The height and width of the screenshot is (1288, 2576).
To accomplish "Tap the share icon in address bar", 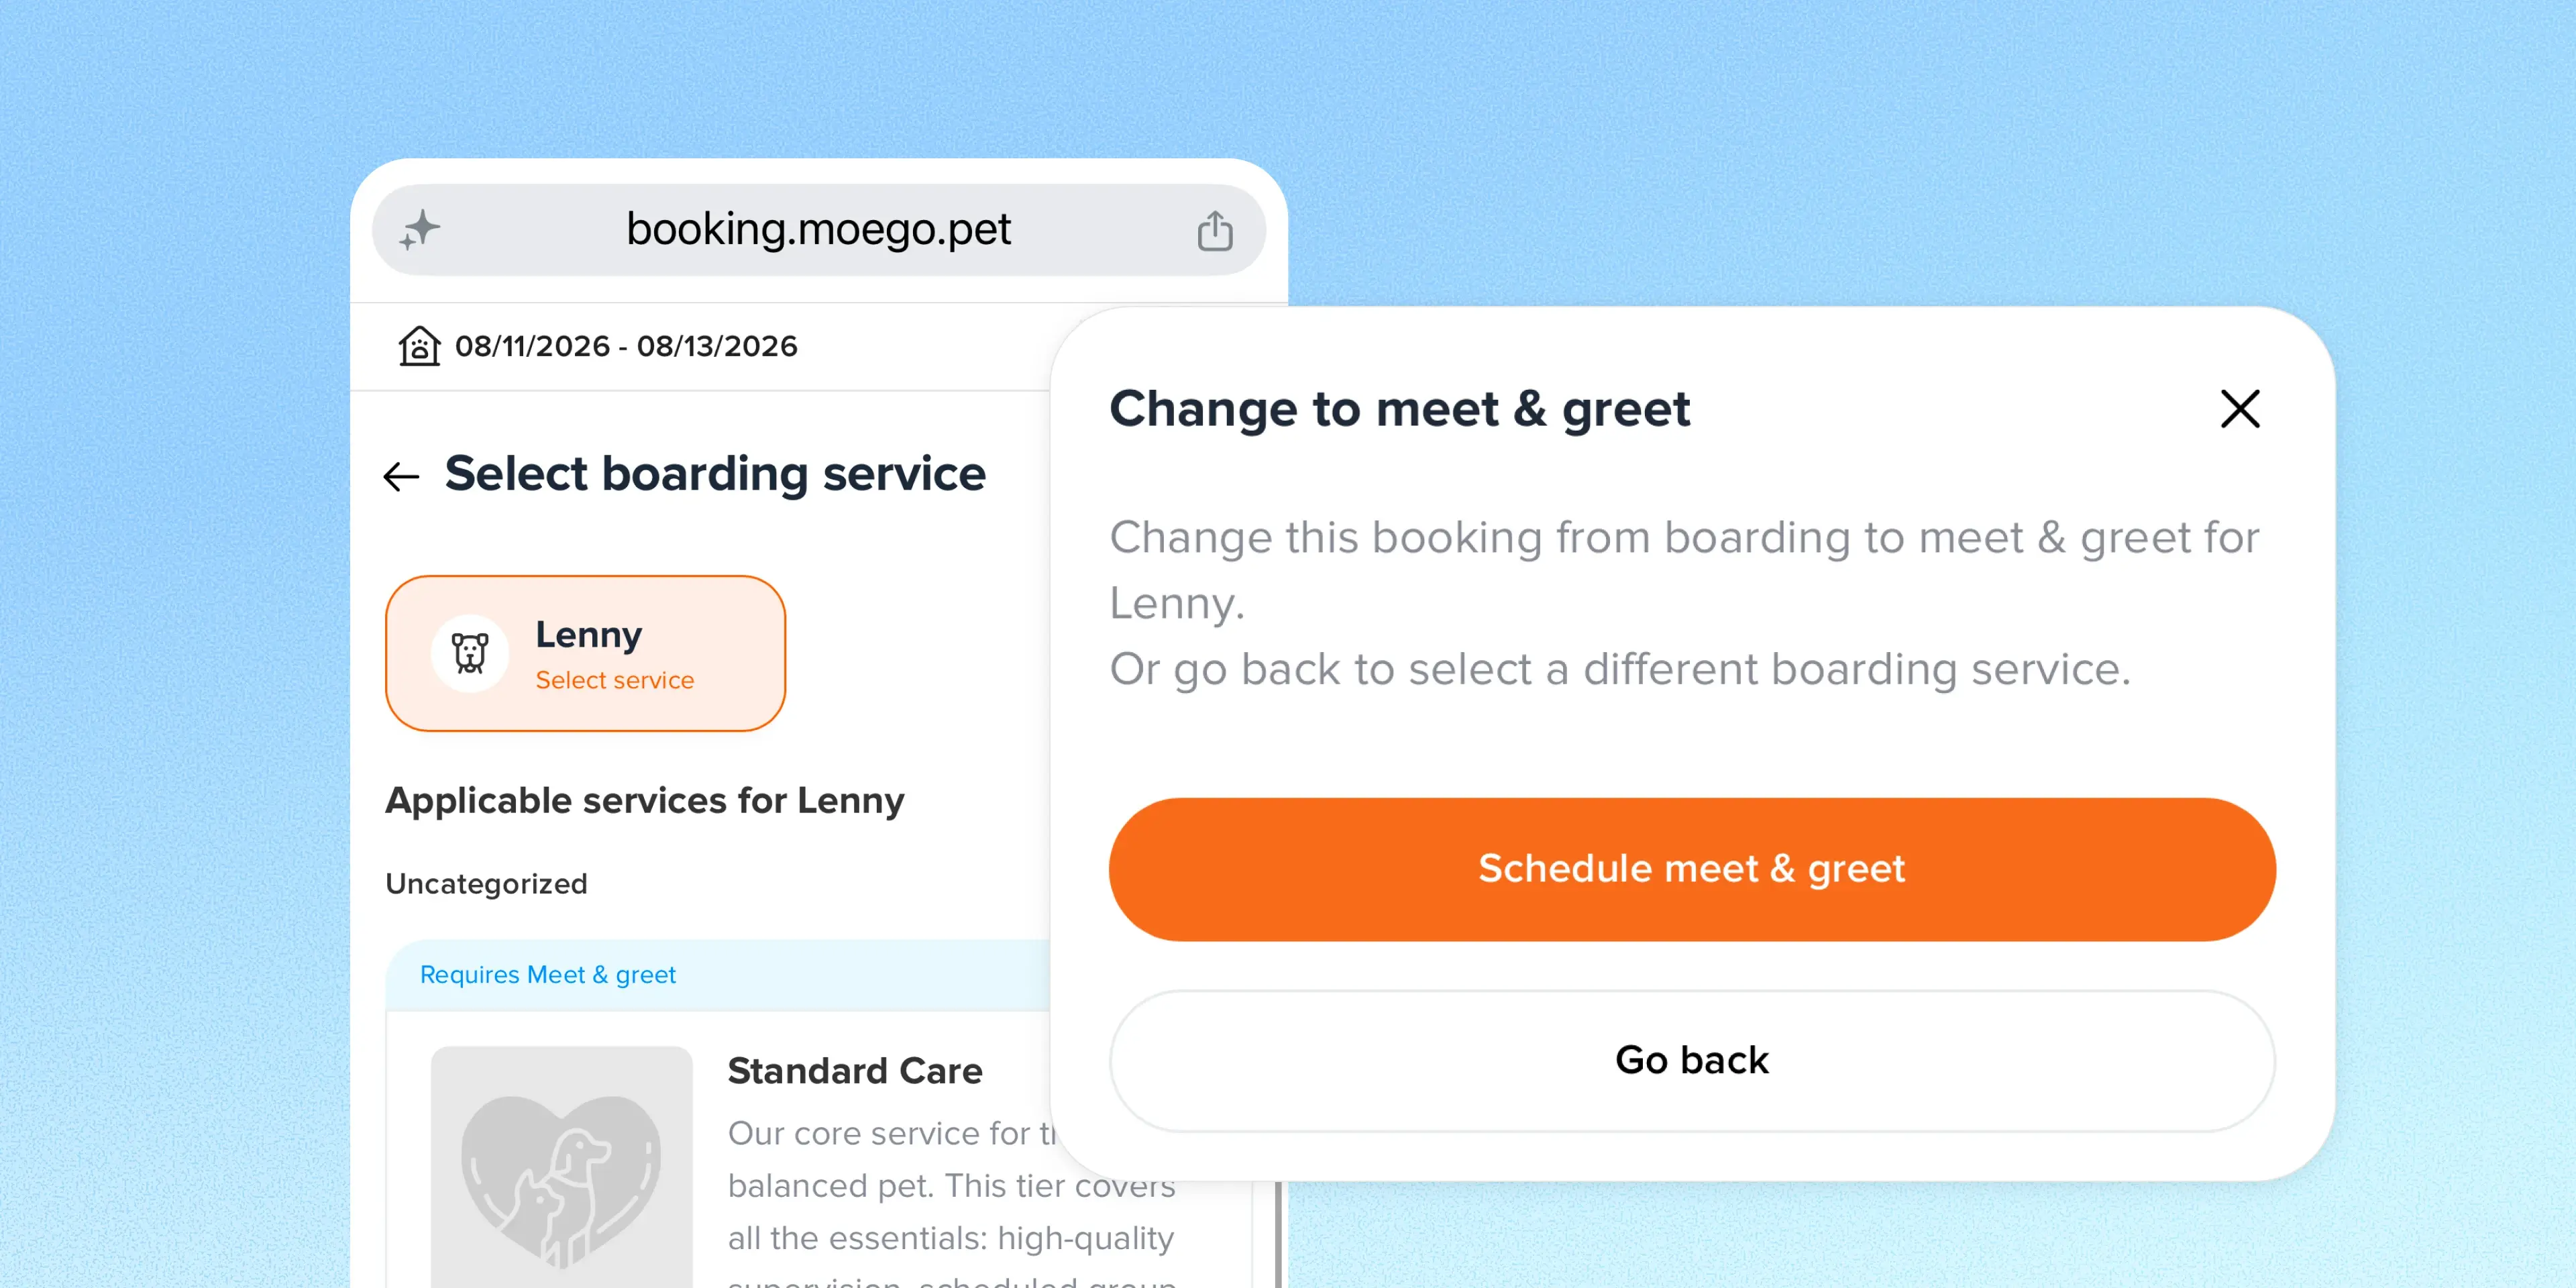I will click(x=1215, y=230).
